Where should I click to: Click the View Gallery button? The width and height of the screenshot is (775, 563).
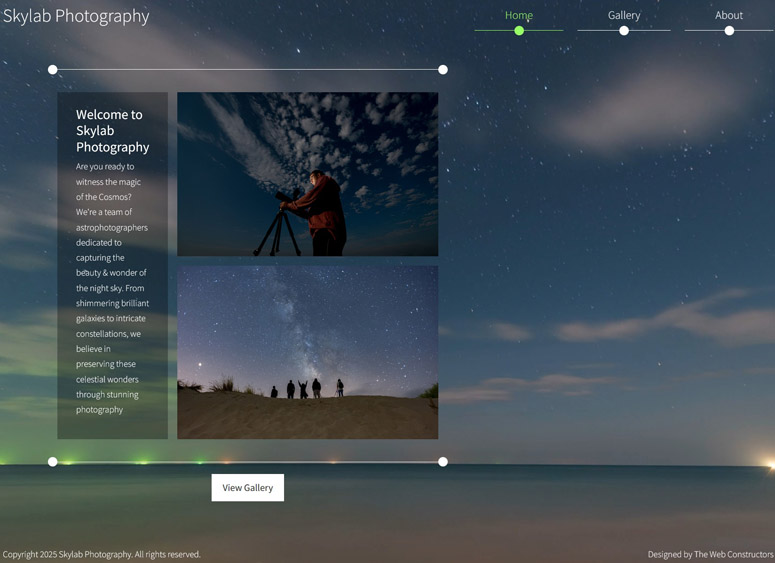click(248, 487)
